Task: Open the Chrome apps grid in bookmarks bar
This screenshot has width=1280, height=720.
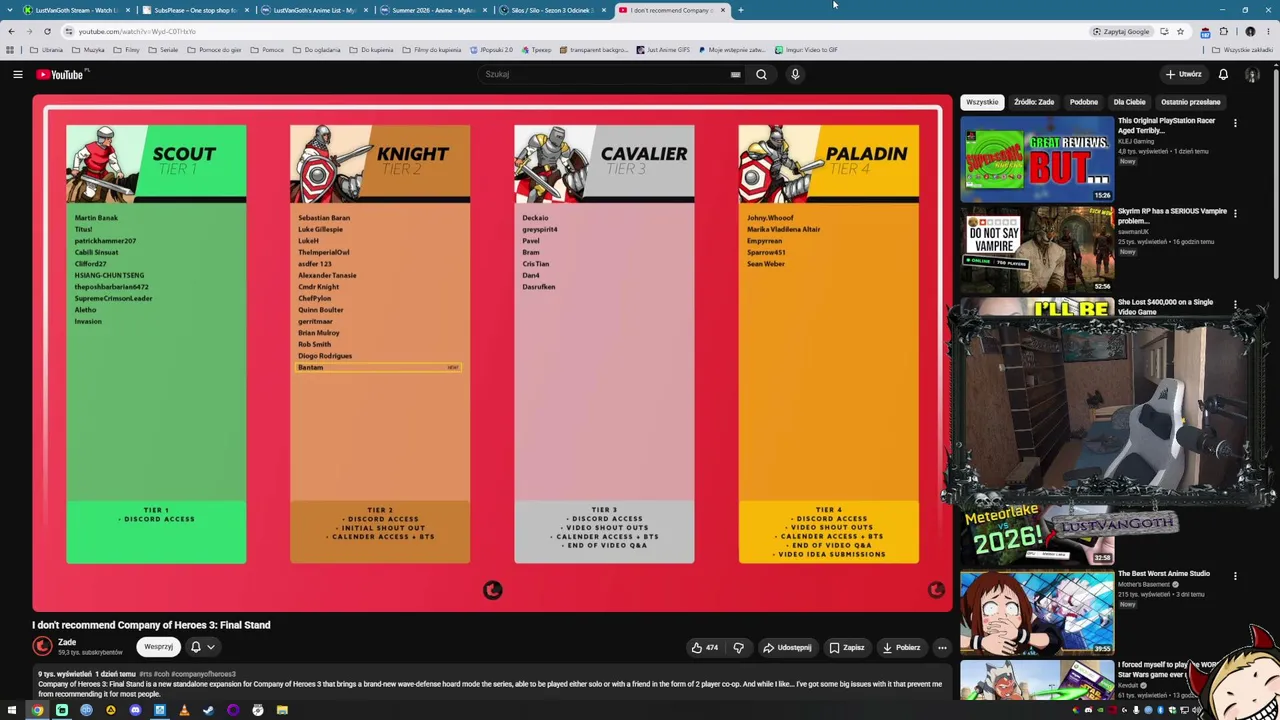Action: [x=10, y=50]
